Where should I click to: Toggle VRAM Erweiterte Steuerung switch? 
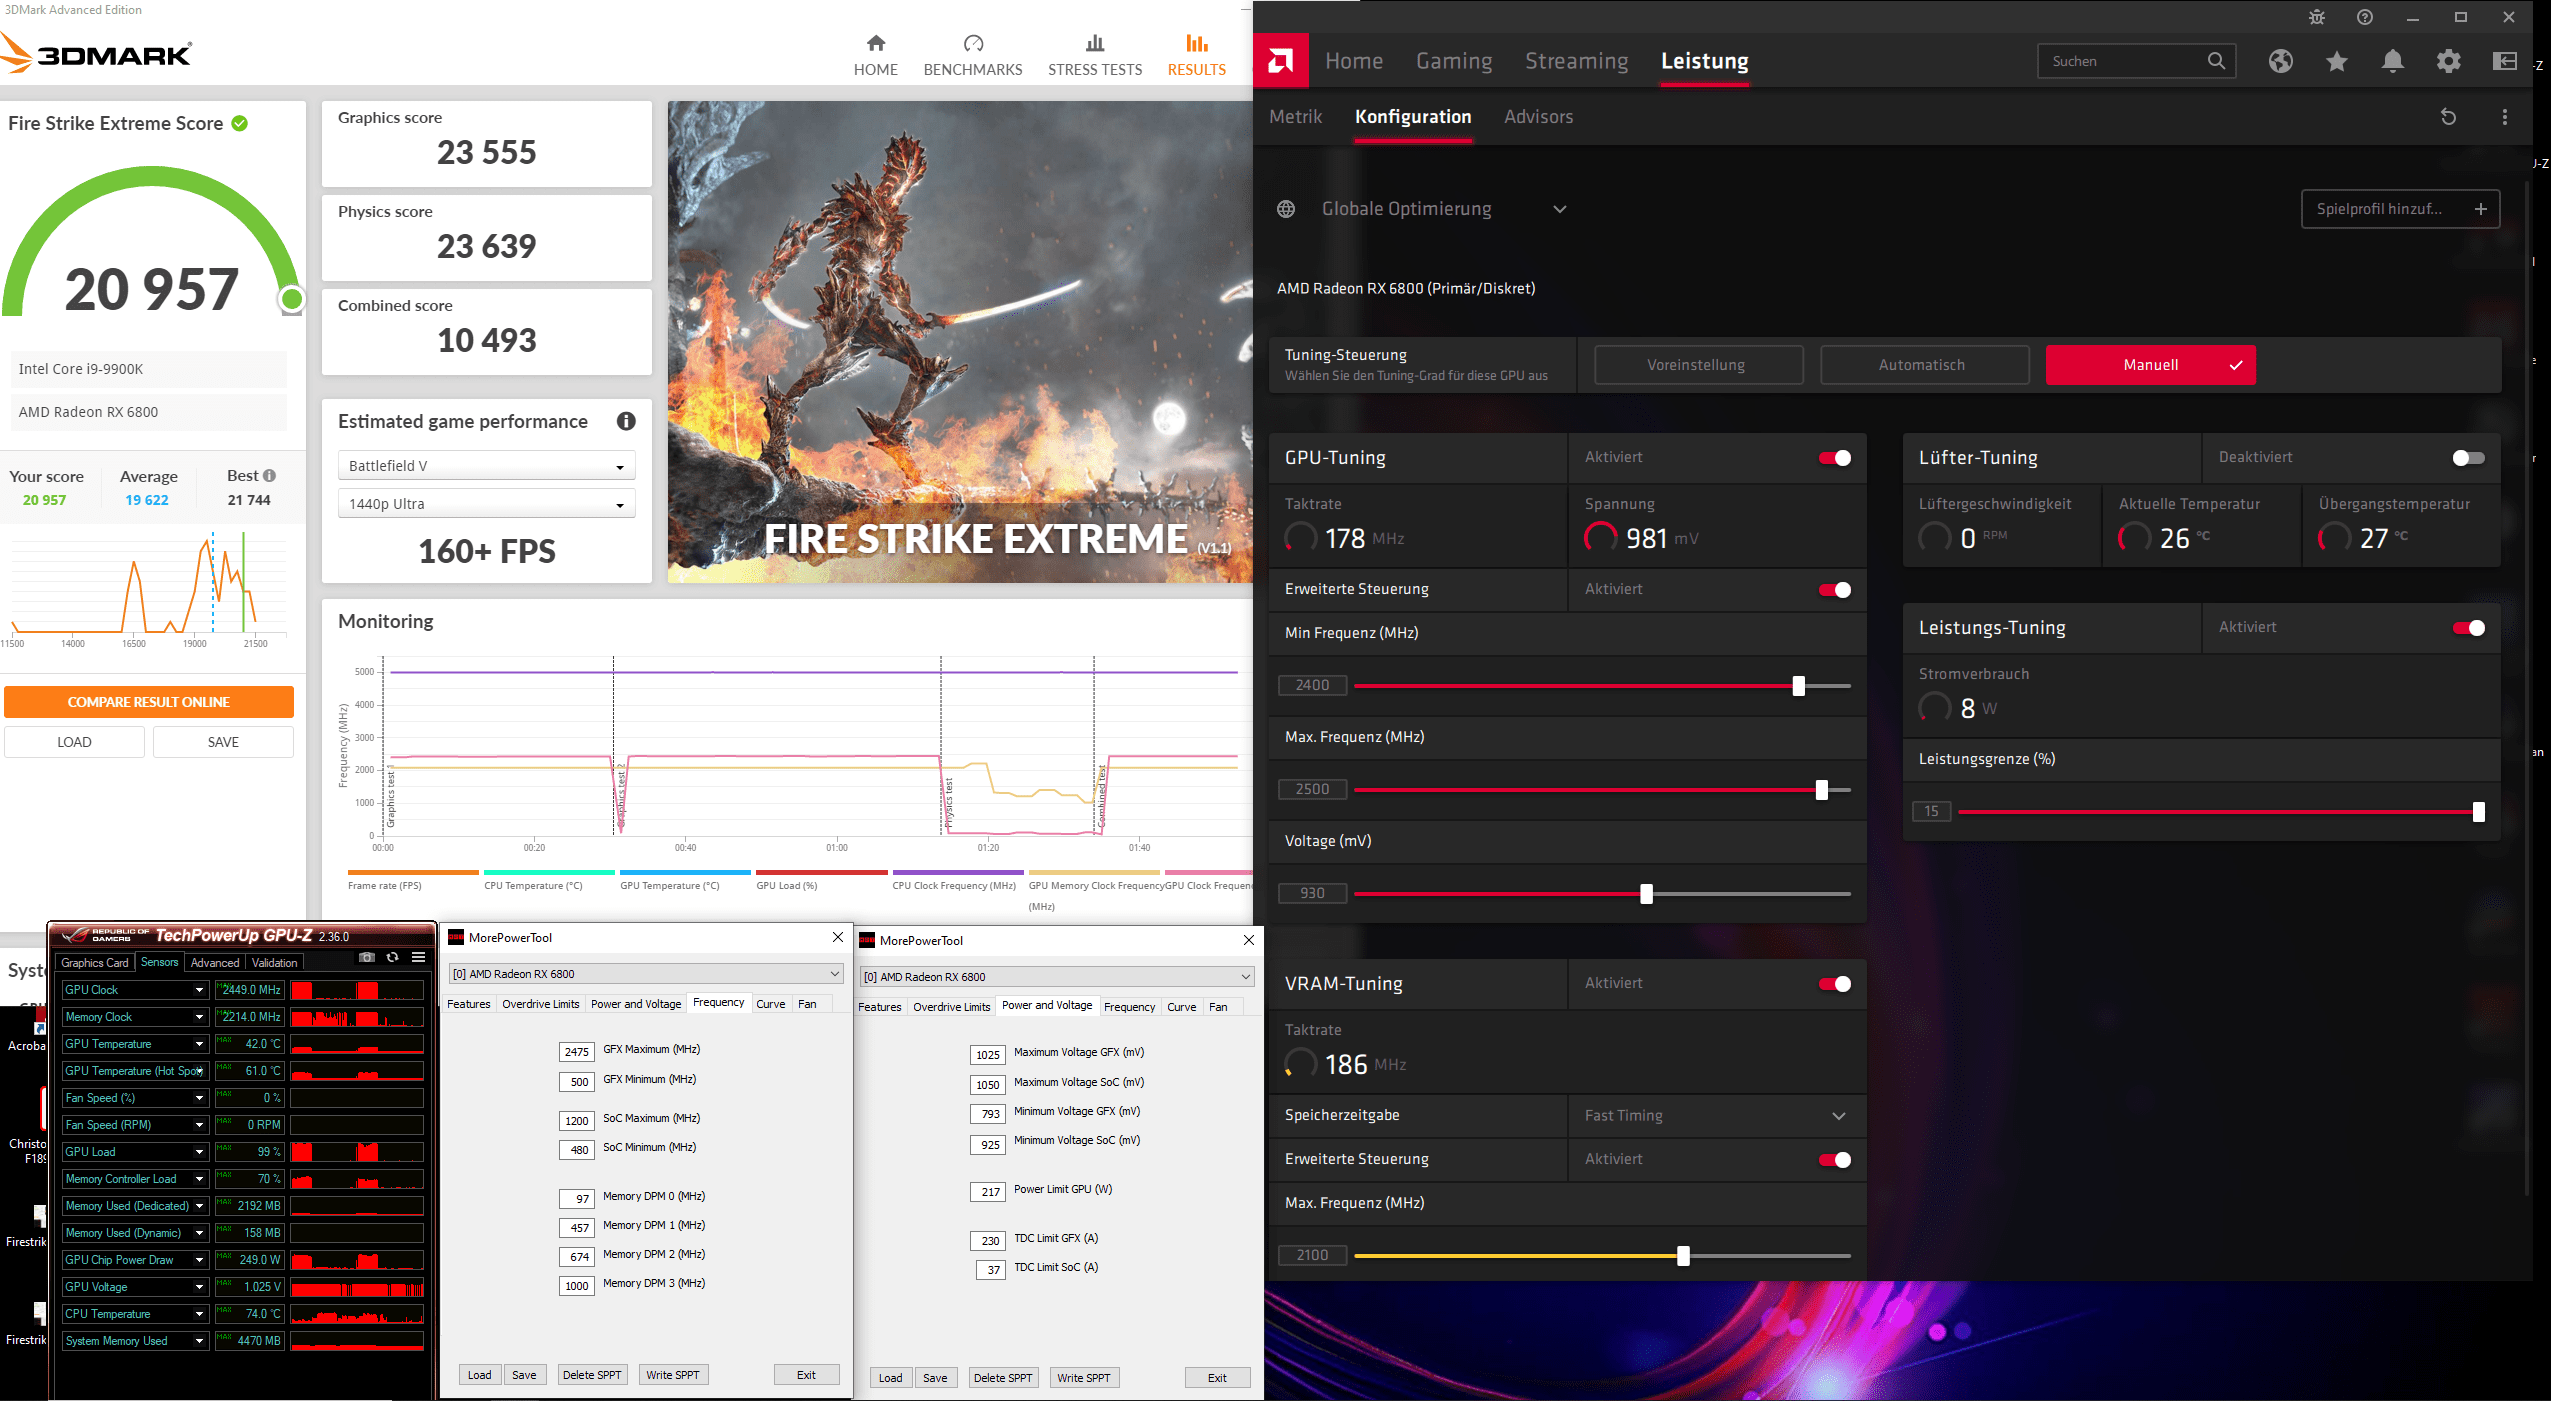click(1835, 1160)
